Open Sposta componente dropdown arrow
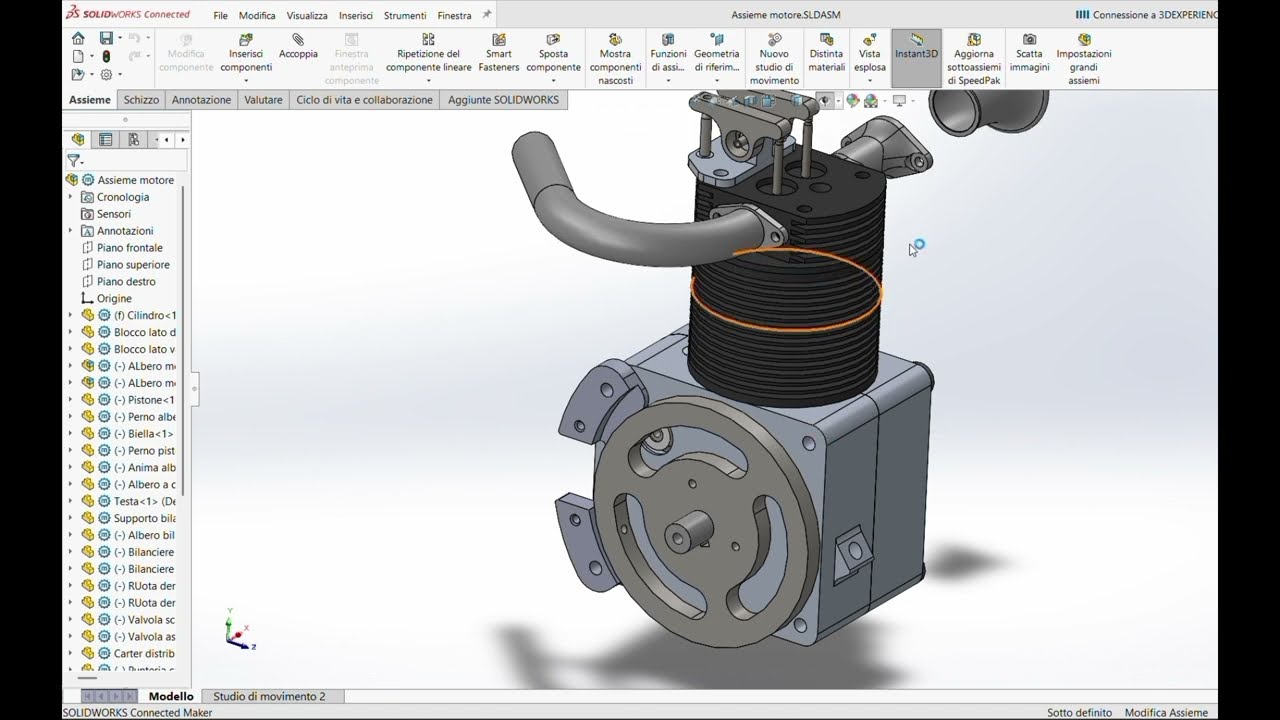This screenshot has width=1280, height=720. coord(553,81)
